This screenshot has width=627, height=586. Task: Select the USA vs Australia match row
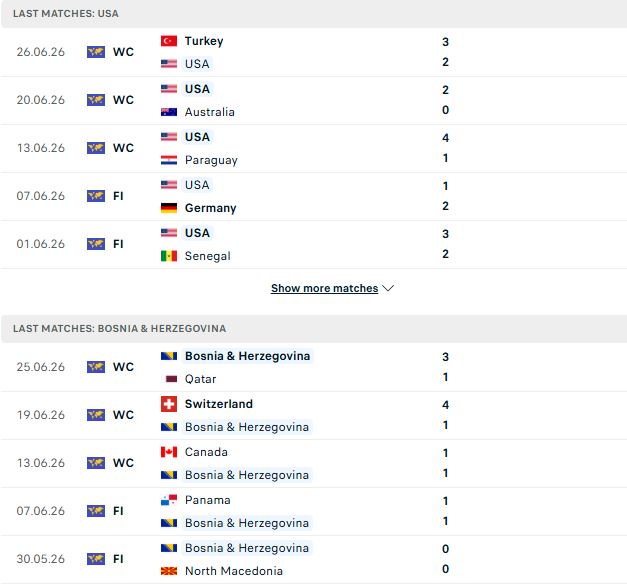click(314, 100)
